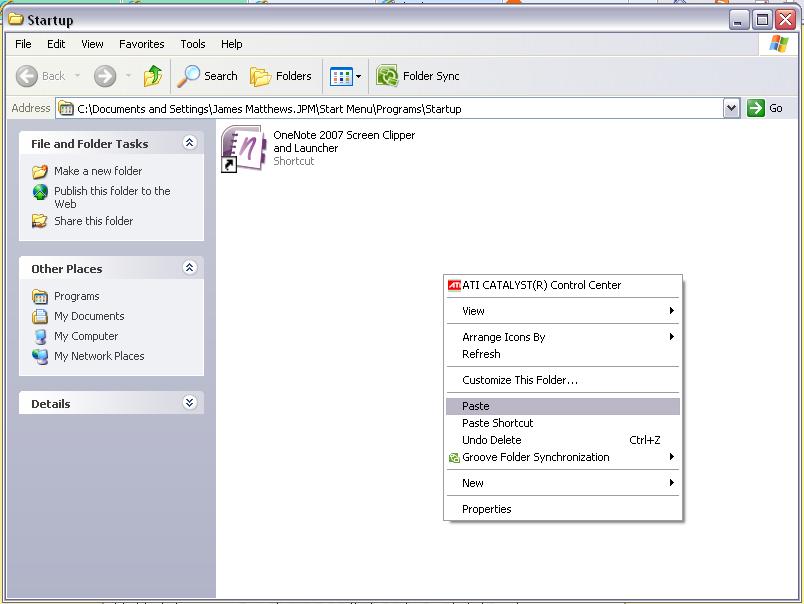This screenshot has height=604, width=804.
Task: Choose Undo Delete from context menu
Action: pyautogui.click(x=563, y=440)
